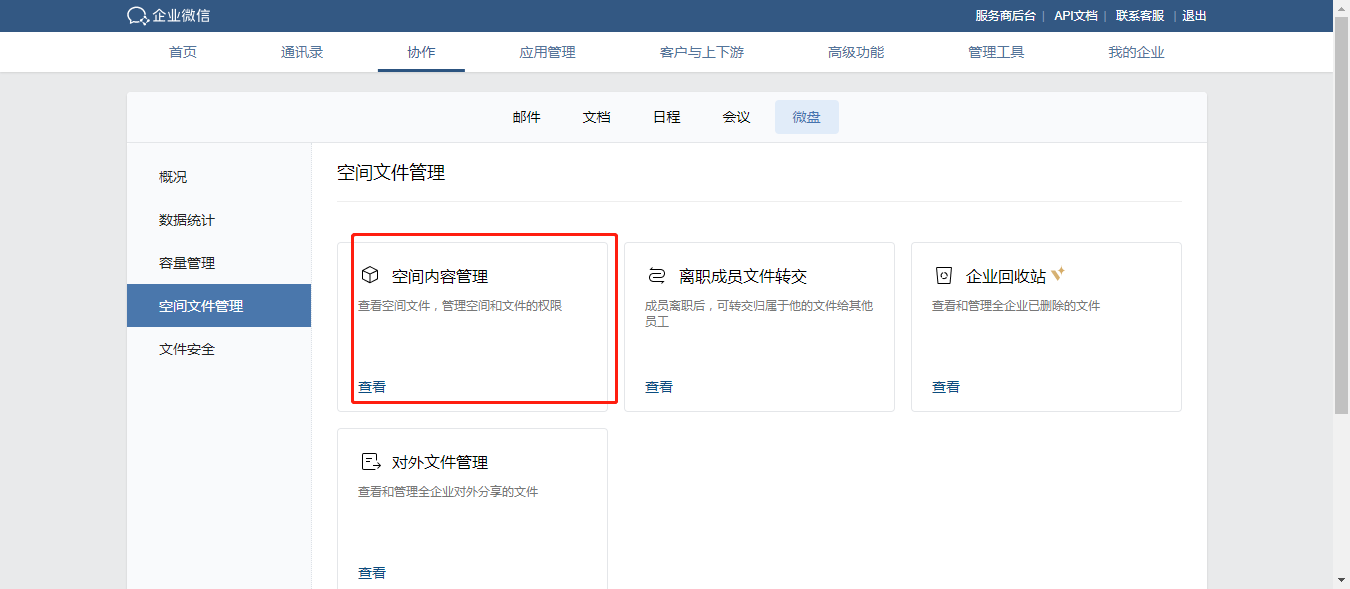Click the vertical scrollbar thumb
The width and height of the screenshot is (1350, 589).
tap(1342, 215)
